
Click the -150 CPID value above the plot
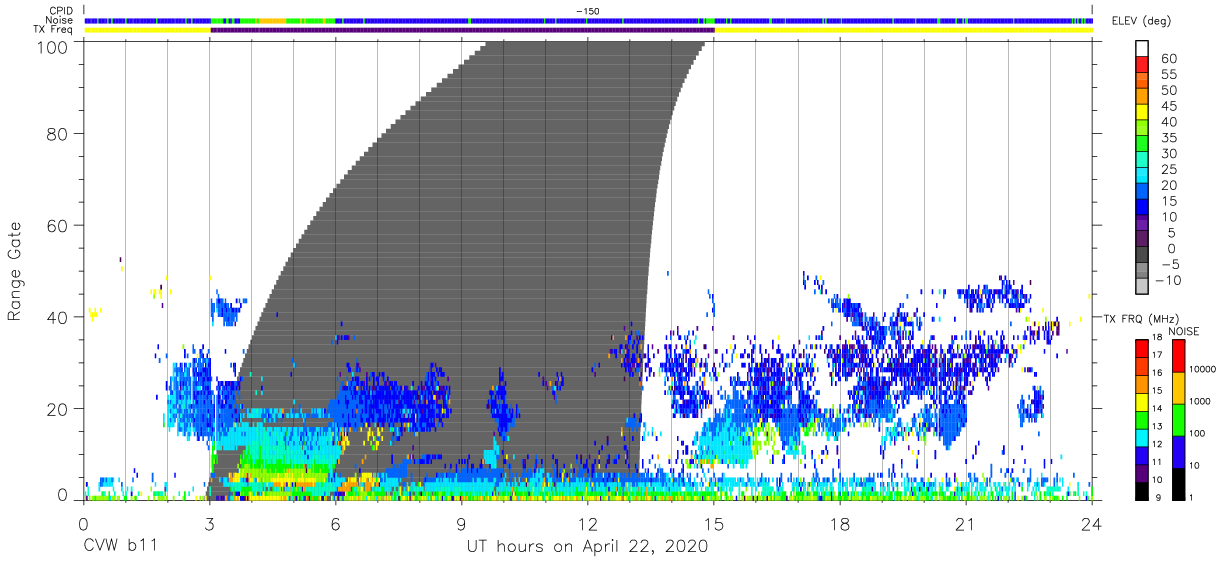[587, 11]
